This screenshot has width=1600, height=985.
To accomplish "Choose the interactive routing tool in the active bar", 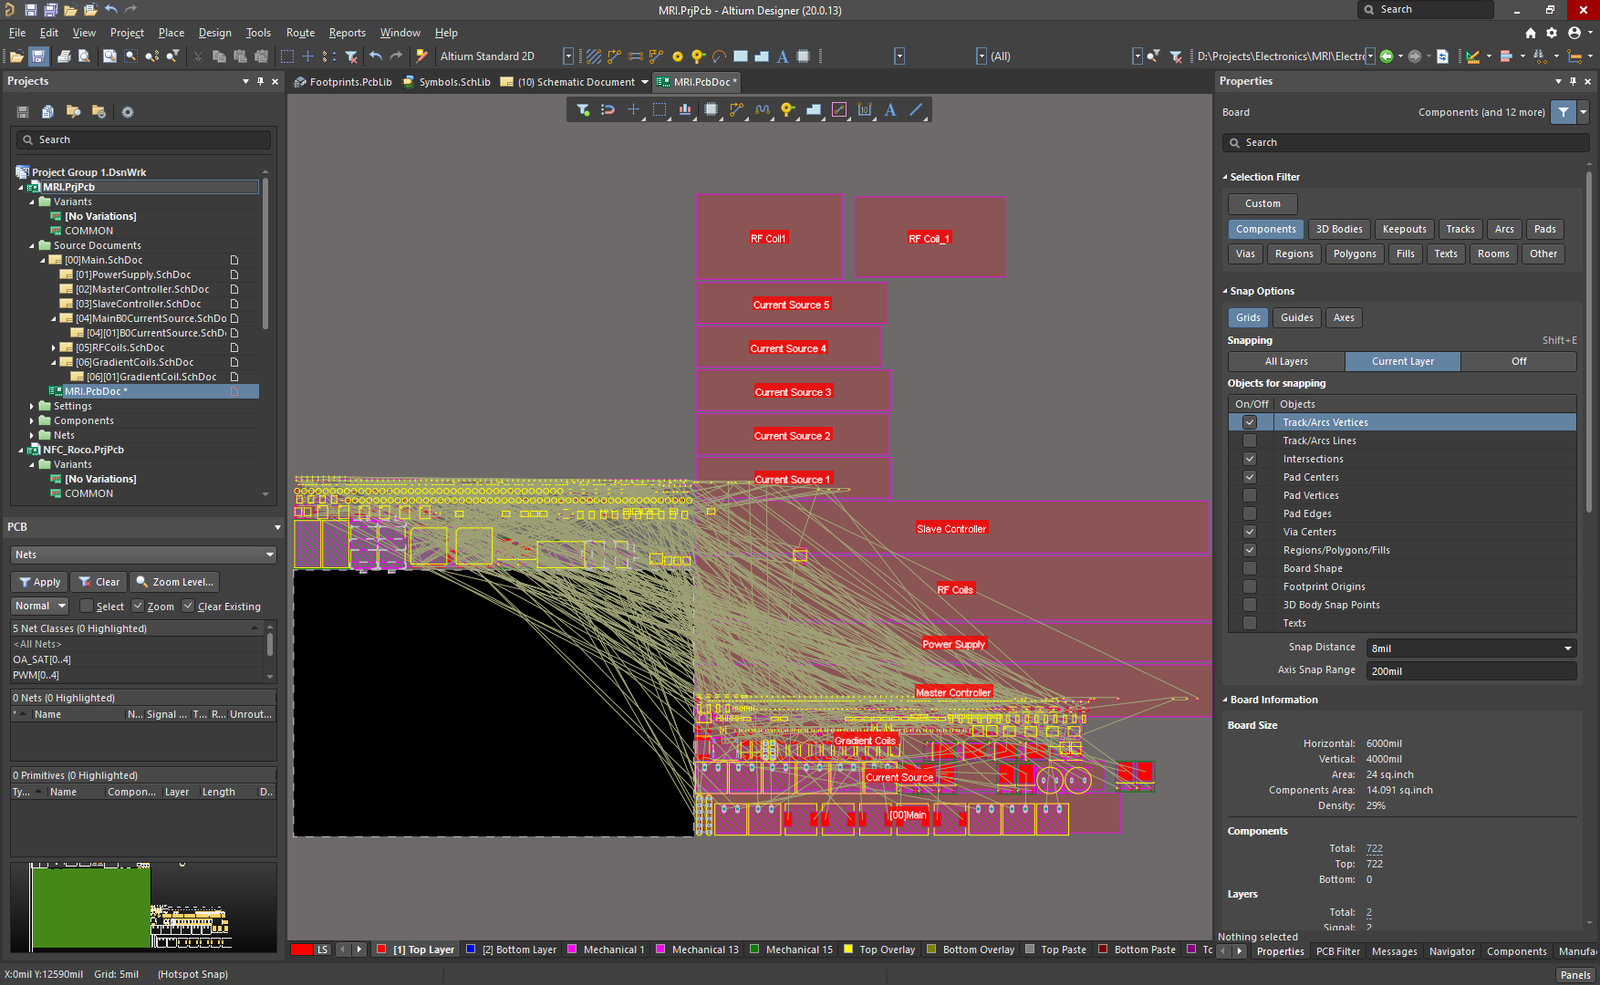I will click(x=737, y=110).
